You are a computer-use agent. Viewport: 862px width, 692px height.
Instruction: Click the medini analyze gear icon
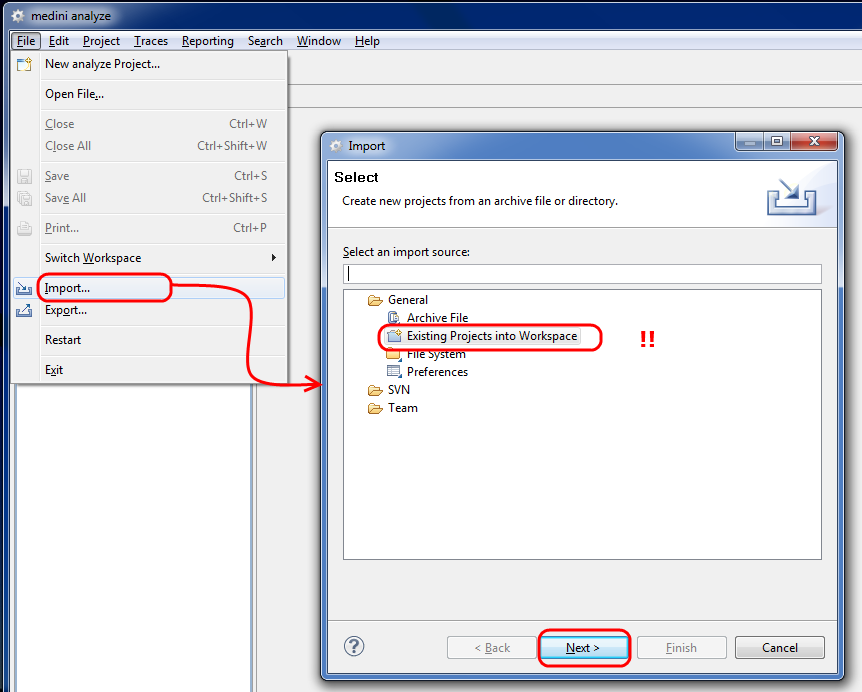coord(18,16)
